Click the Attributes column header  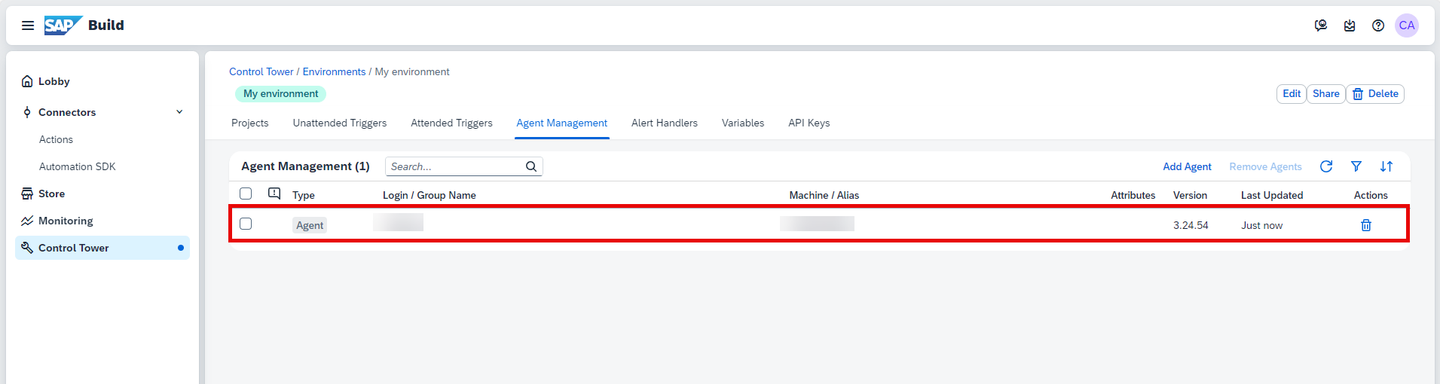point(1133,195)
